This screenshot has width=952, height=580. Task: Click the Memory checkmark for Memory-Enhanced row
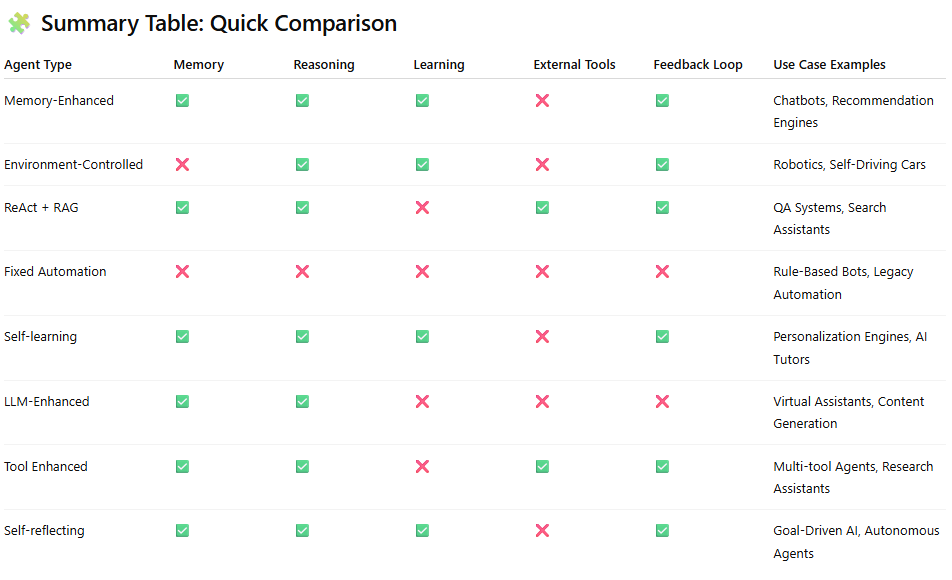pyautogui.click(x=182, y=101)
